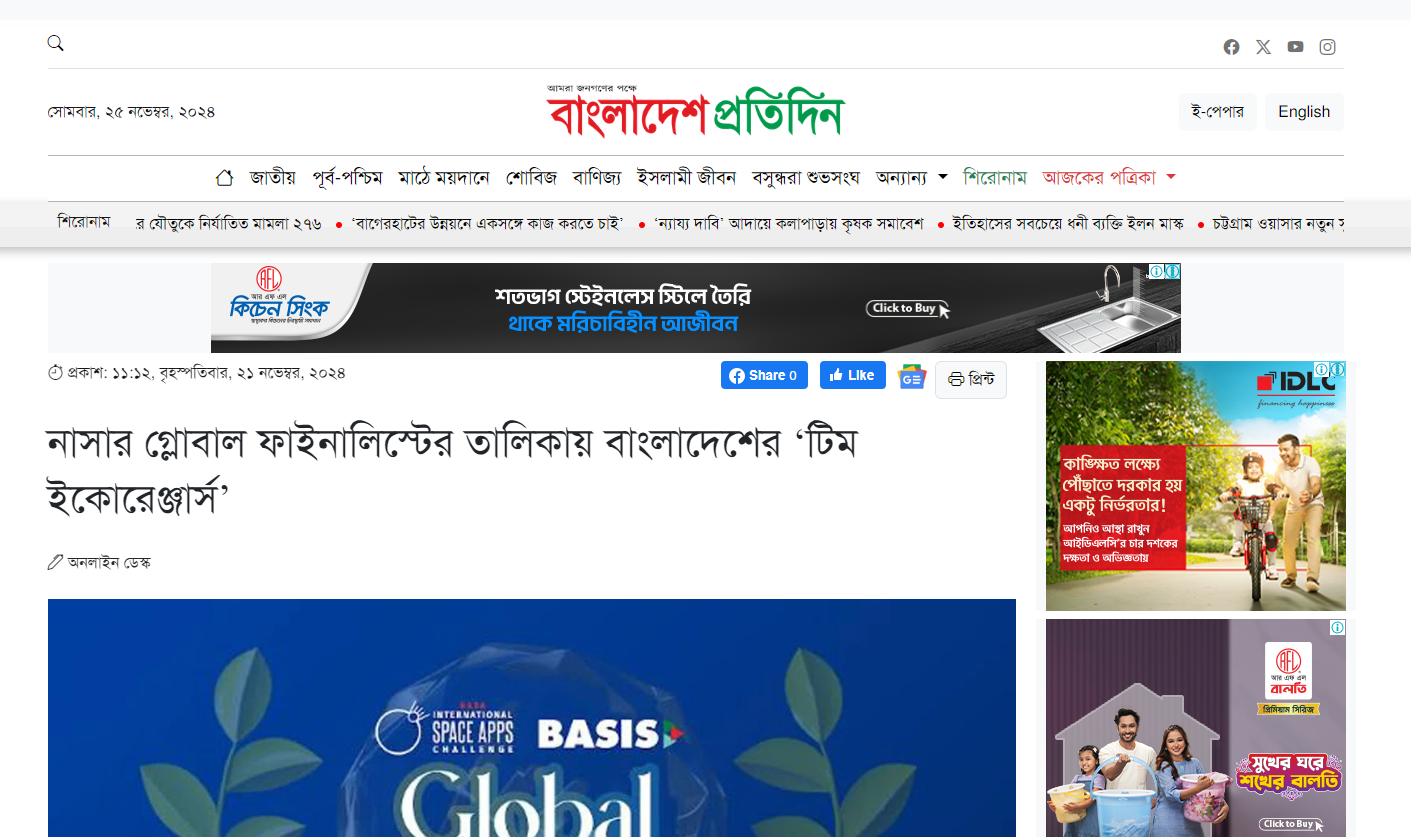
Task: Click the Facebook Share button
Action: pos(764,375)
